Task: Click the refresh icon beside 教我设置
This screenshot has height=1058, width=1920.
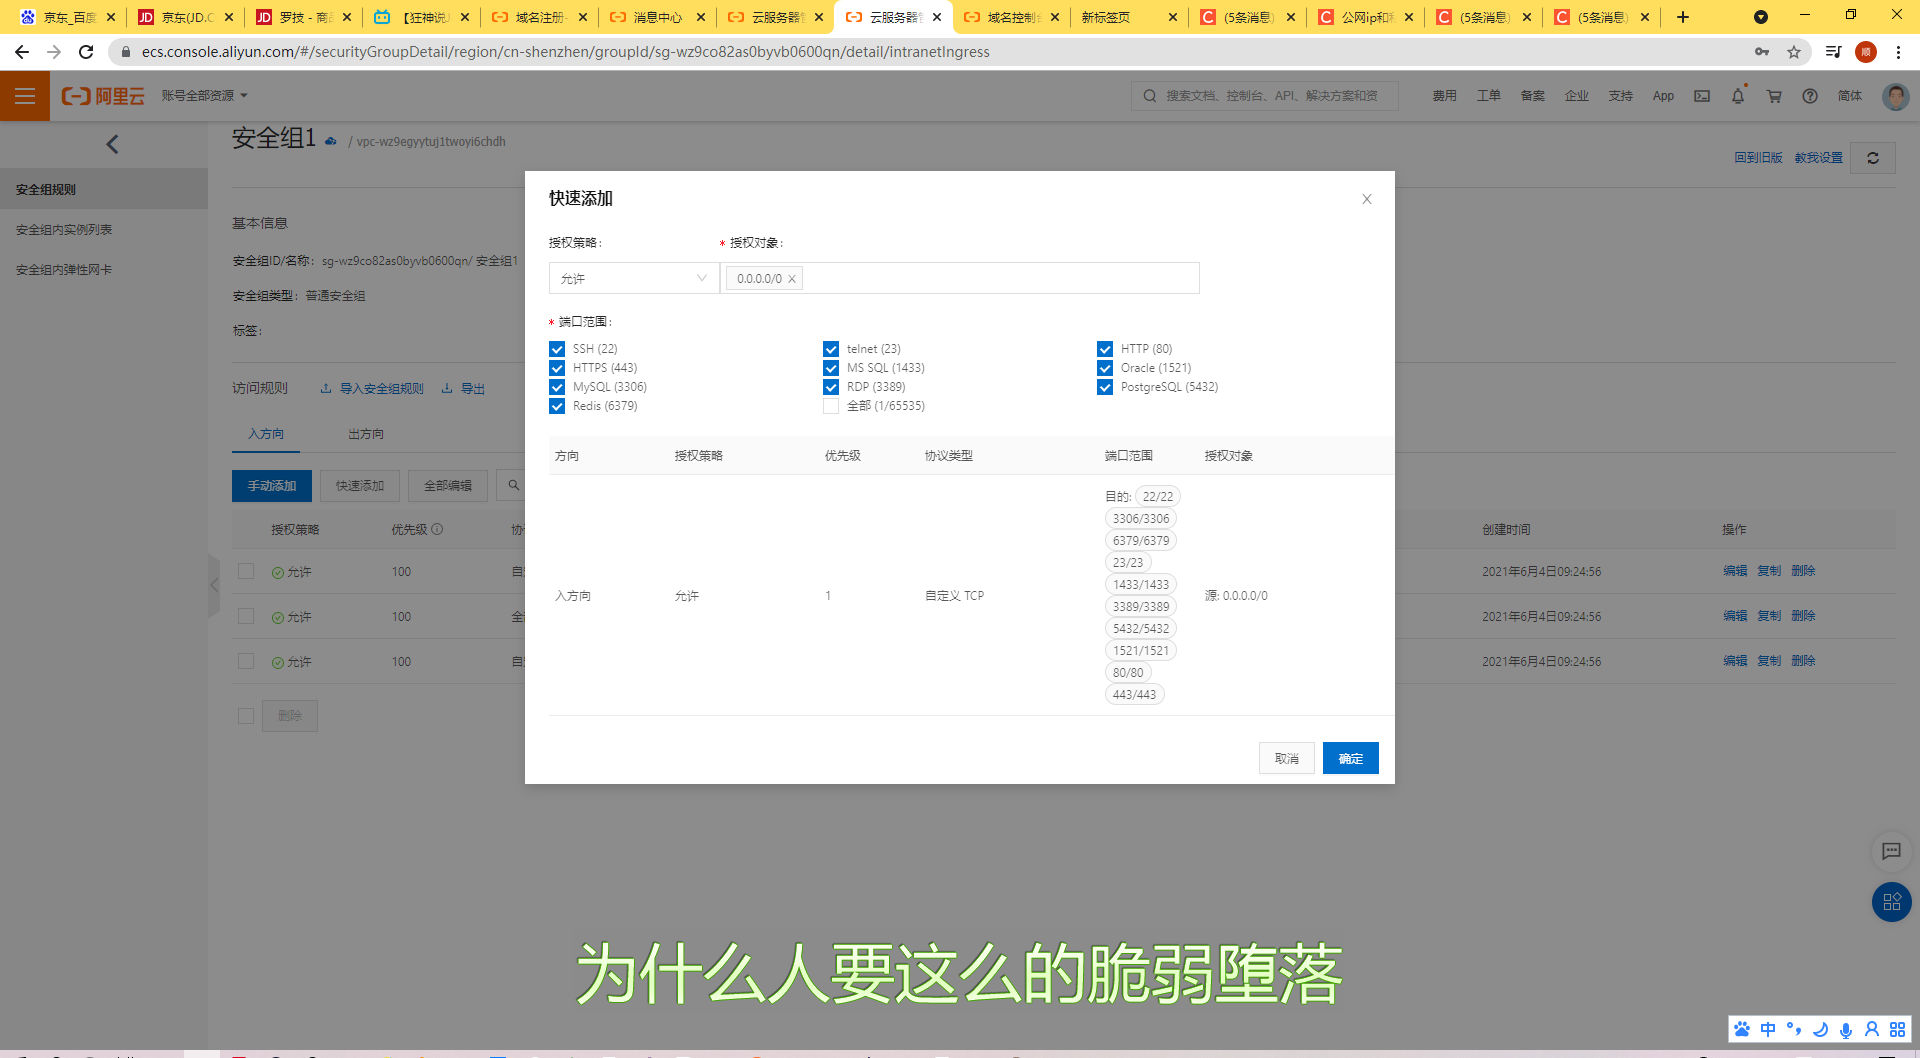Action: click(1873, 157)
